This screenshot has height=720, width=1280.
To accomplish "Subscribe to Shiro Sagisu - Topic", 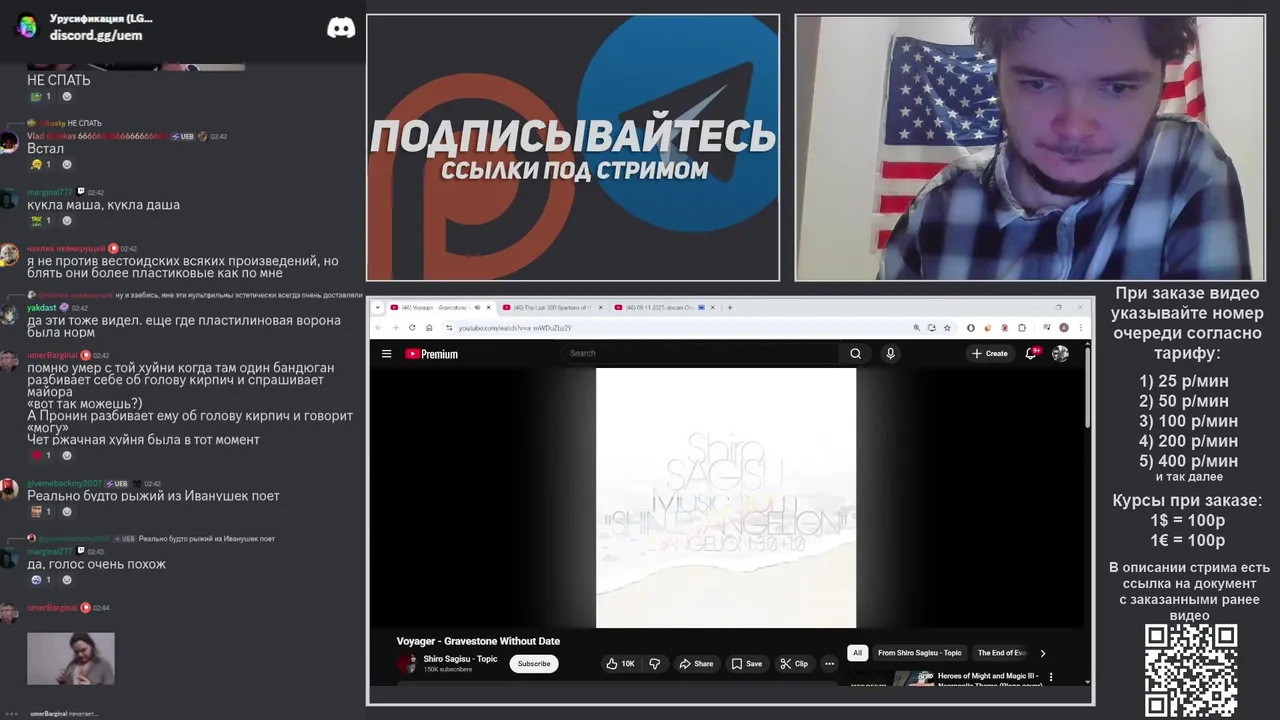I will click(534, 663).
